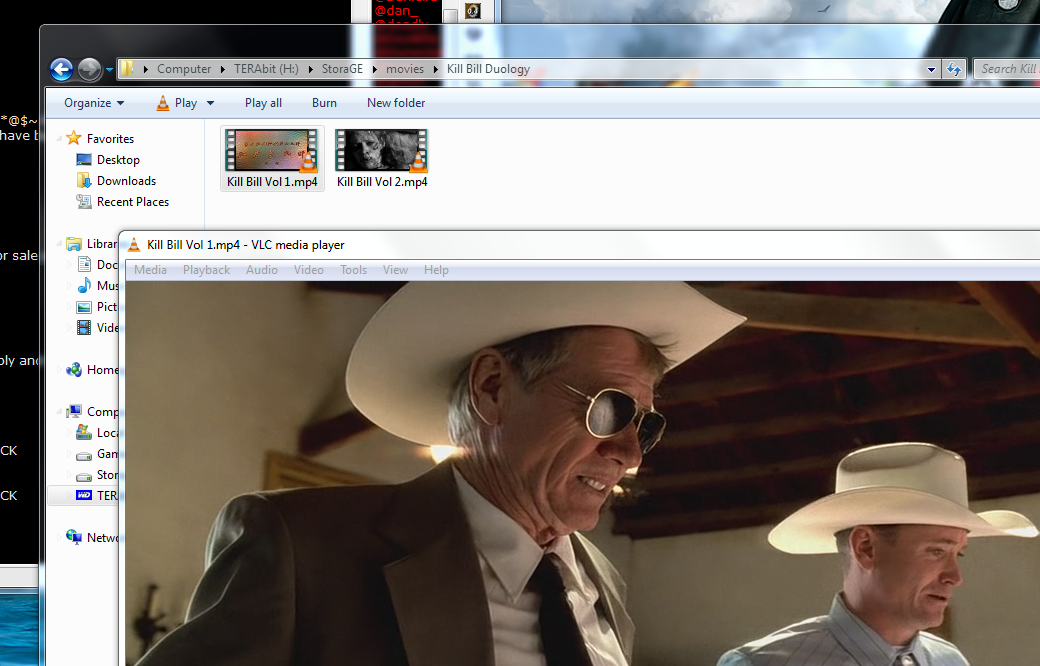This screenshot has height=666, width=1040.
Task: Create a New folder from the toolbar
Action: coord(396,103)
